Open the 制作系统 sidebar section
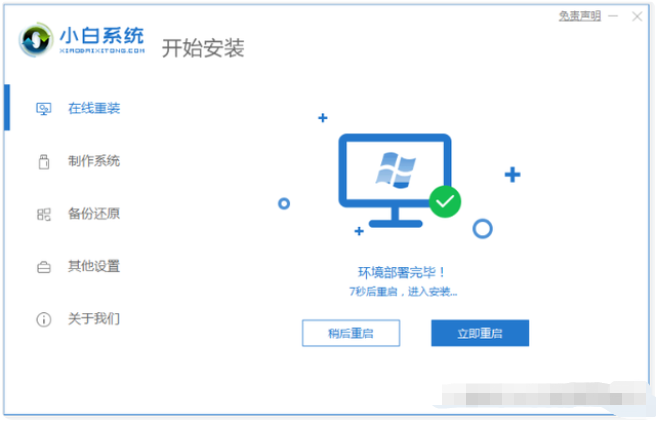The image size is (656, 422). [x=79, y=161]
